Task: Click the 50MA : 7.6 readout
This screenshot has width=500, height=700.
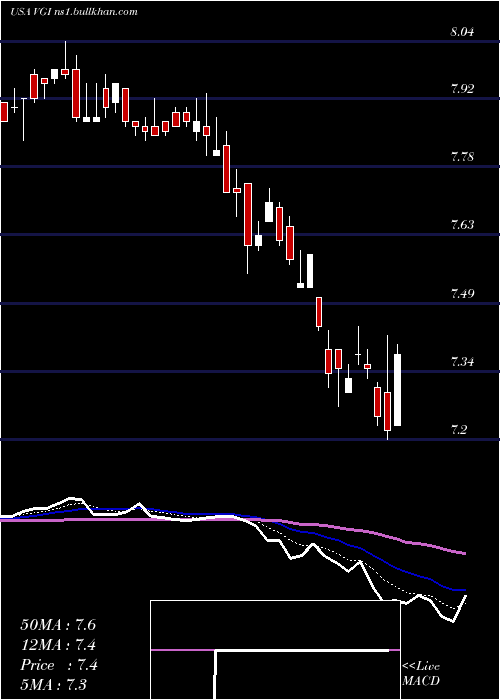Action: [x=58, y=625]
